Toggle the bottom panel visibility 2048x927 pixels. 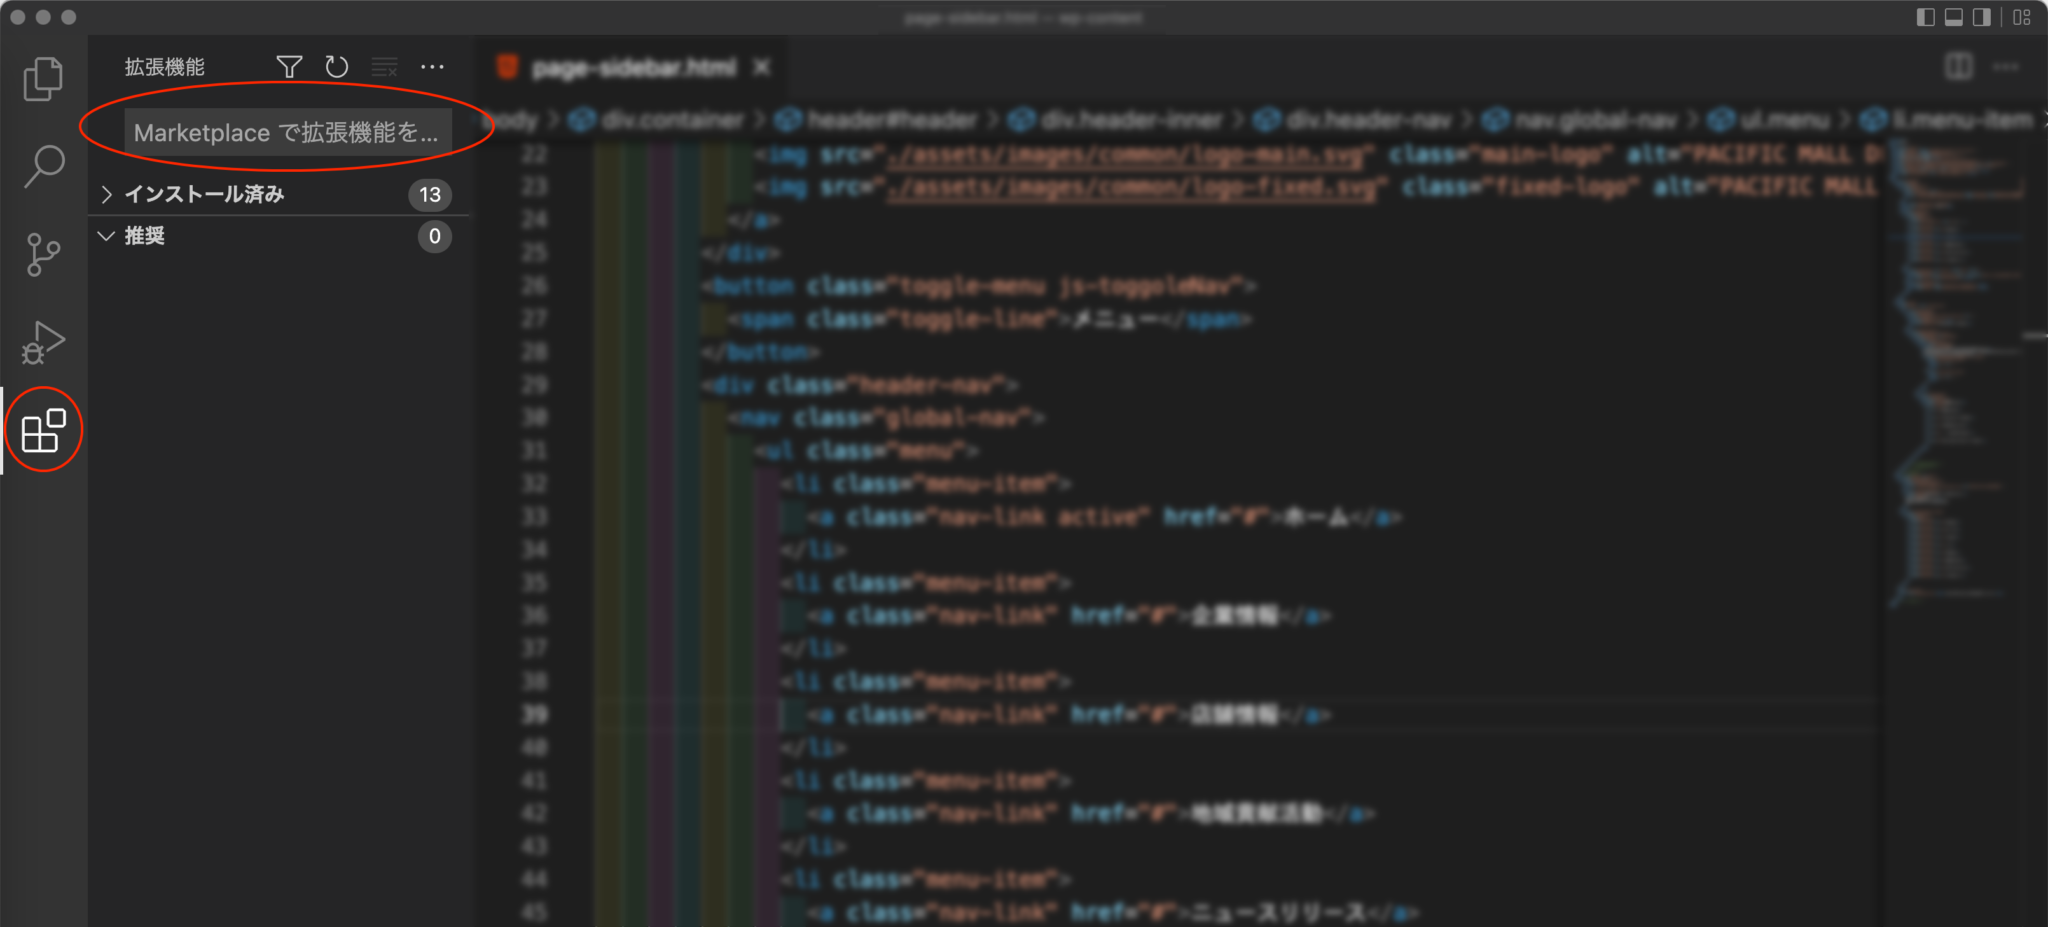point(1951,16)
